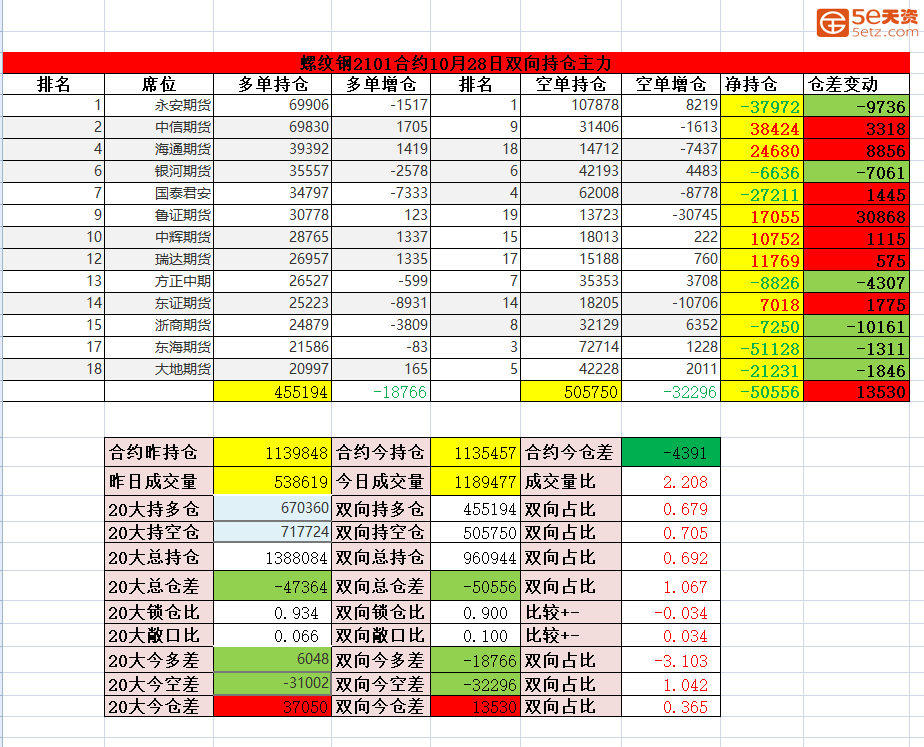This screenshot has width=924, height=747.
Task: Select the 海通期货 seat cell
Action: tap(159, 149)
